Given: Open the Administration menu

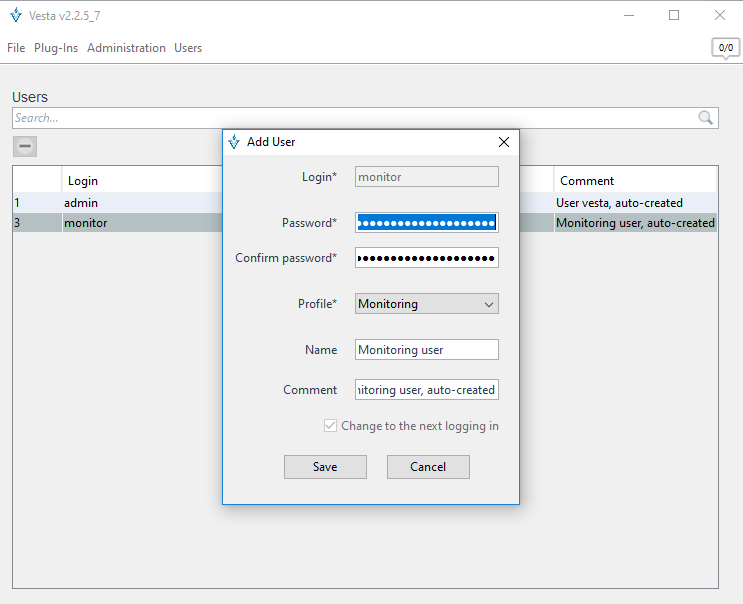Looking at the screenshot, I should tap(126, 48).
